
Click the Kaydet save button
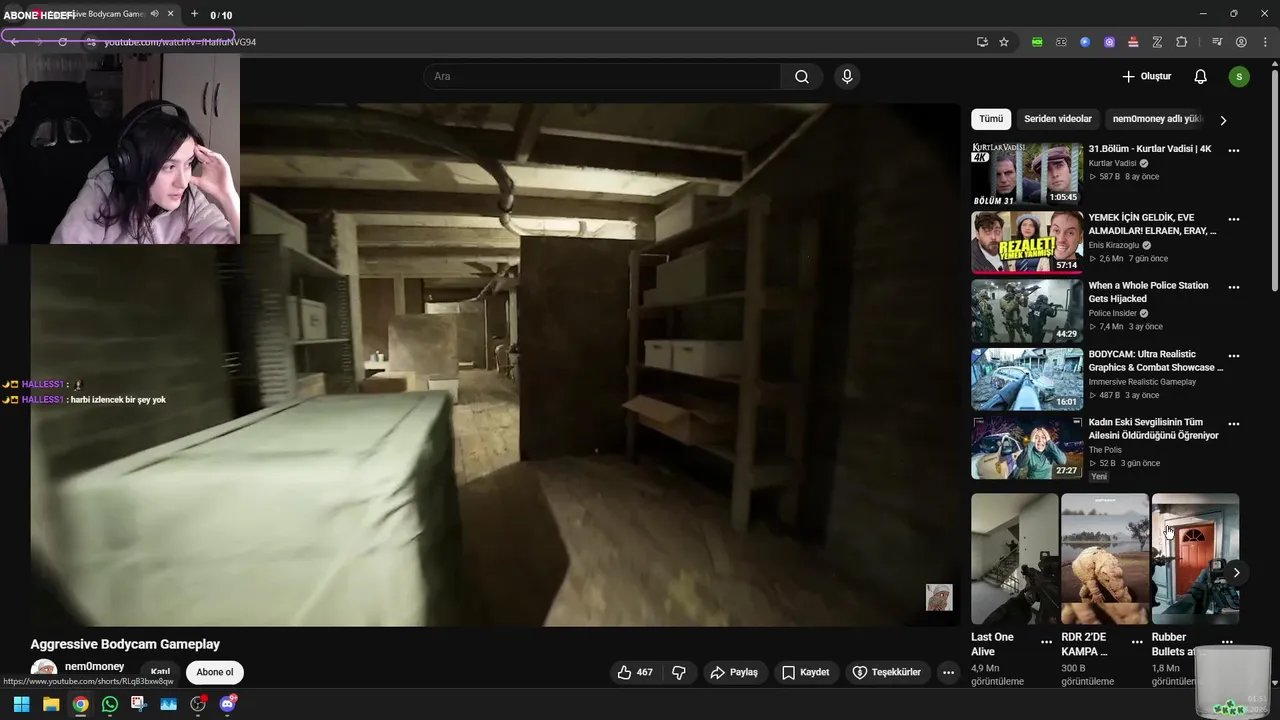806,672
